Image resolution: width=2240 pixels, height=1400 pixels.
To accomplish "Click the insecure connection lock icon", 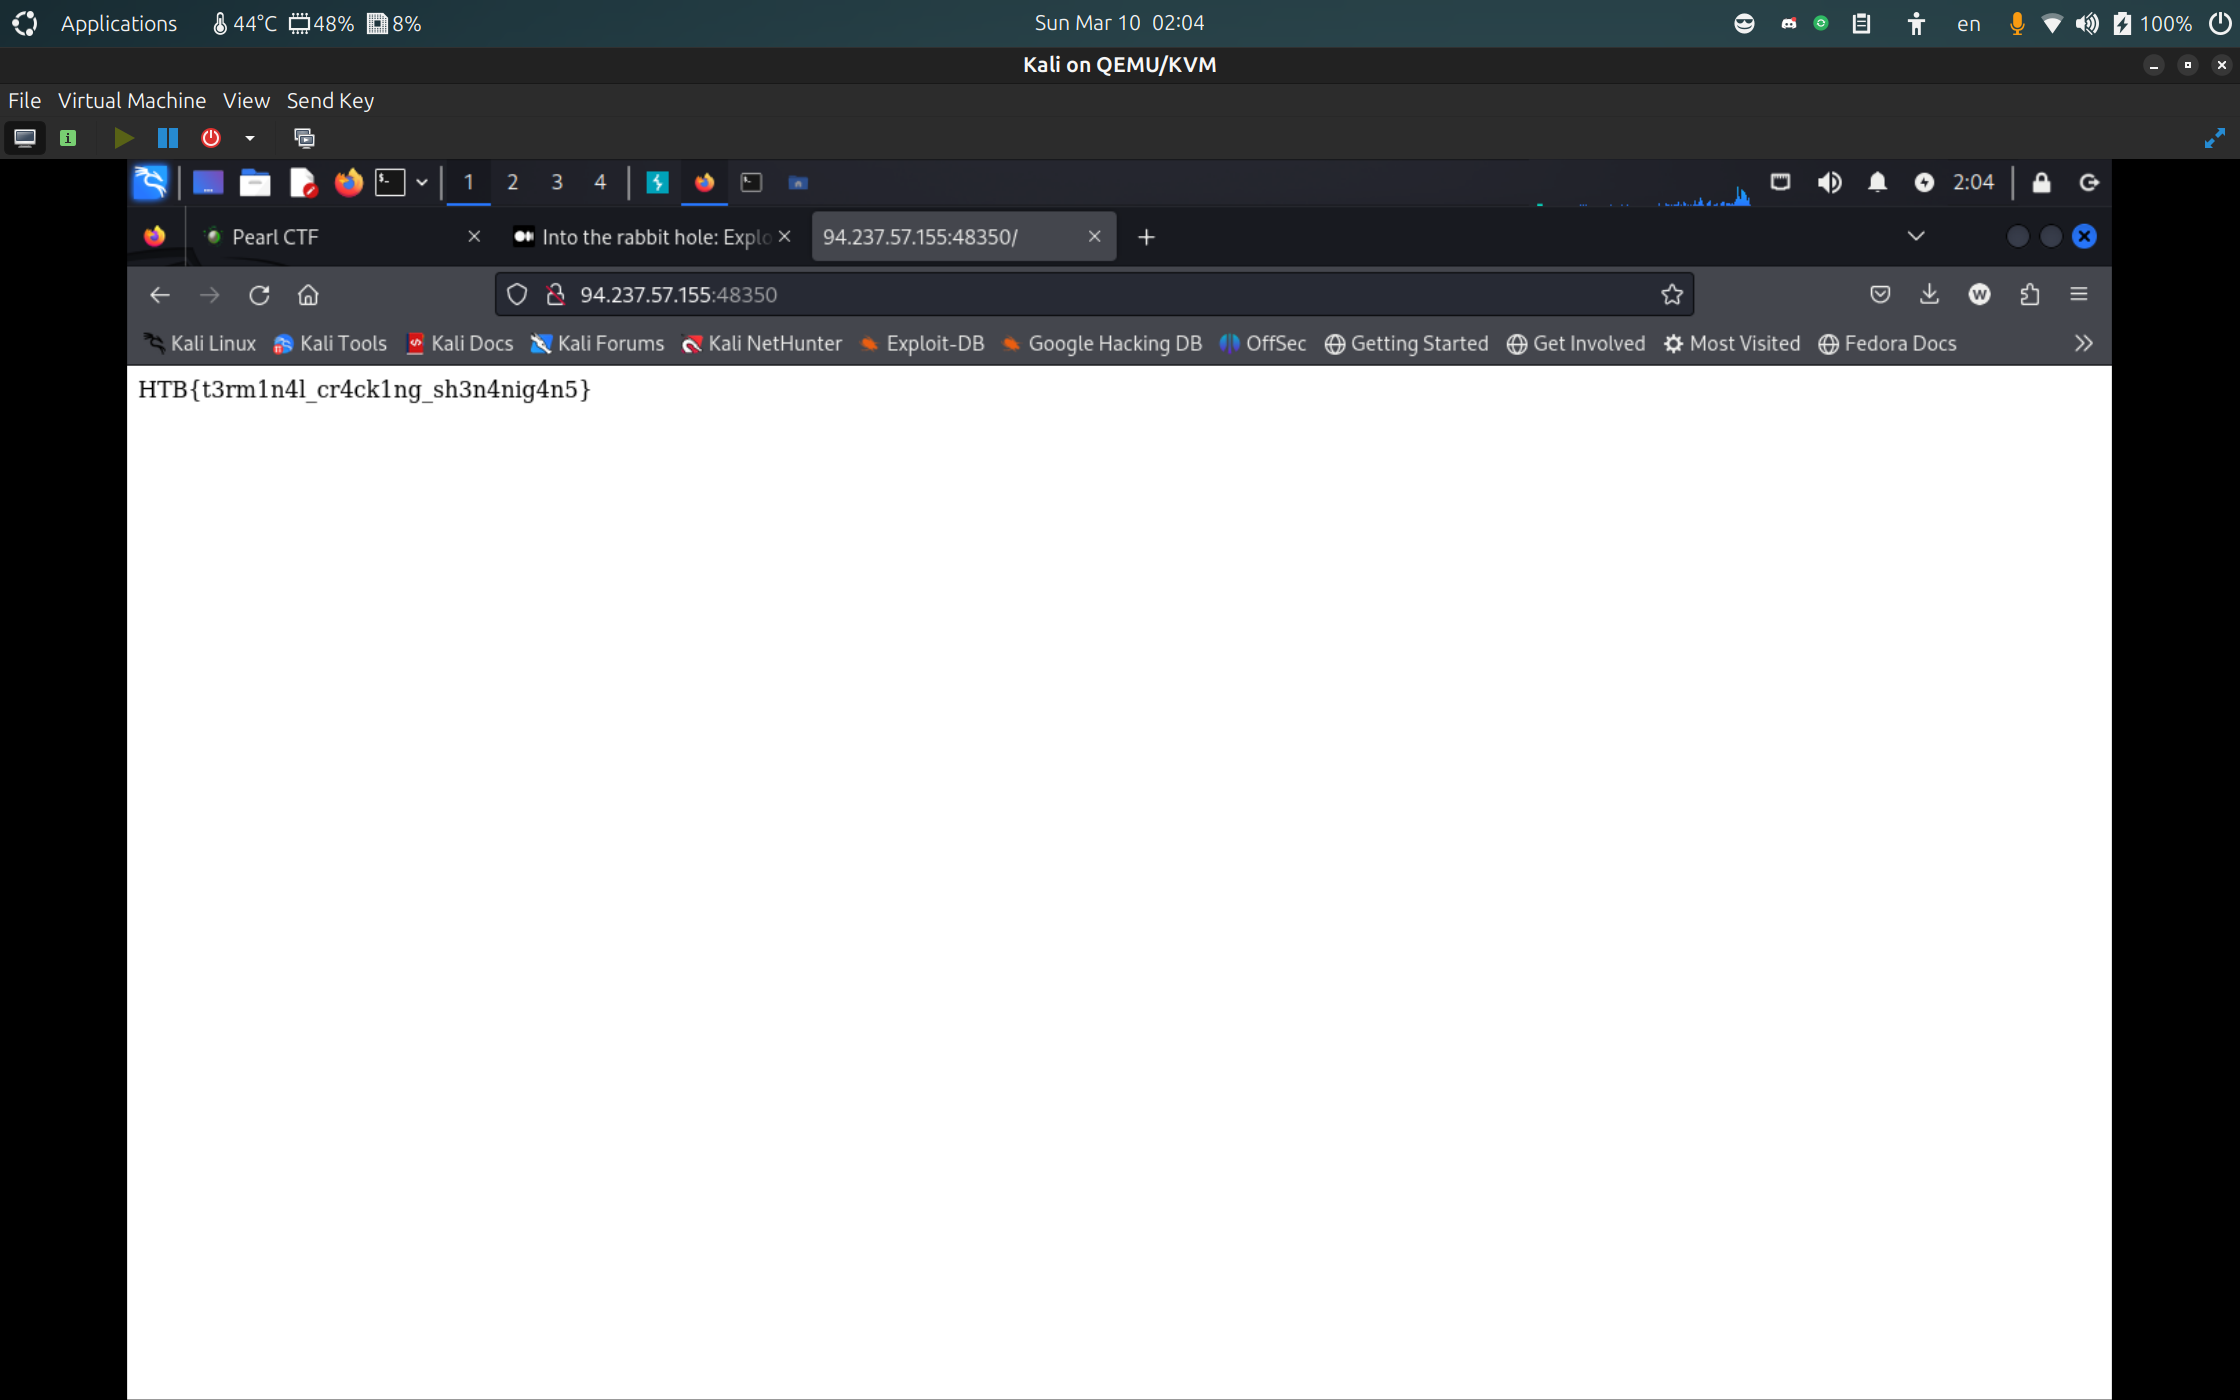I will (555, 295).
